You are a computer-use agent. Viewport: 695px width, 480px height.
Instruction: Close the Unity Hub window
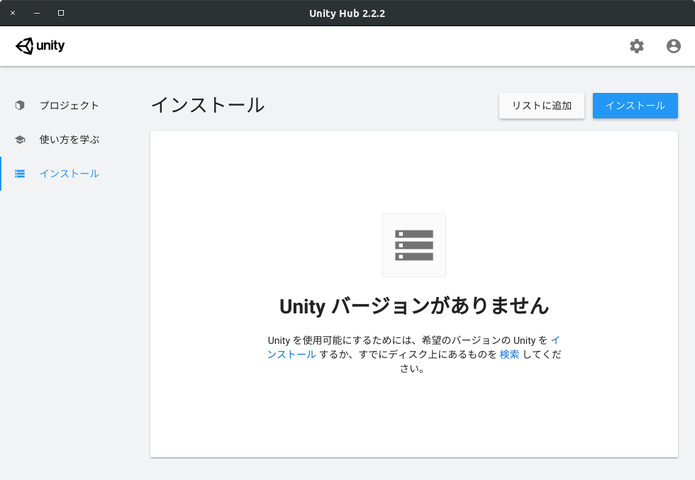coord(13,13)
